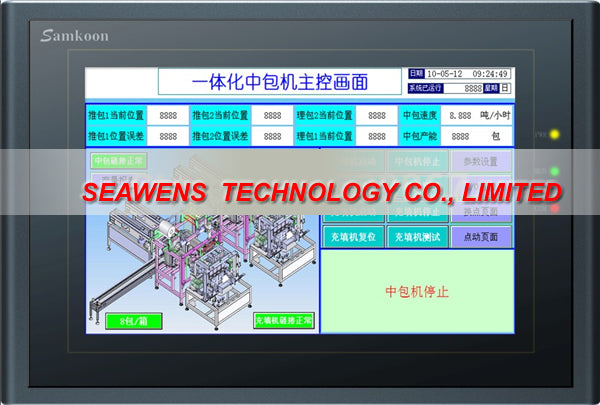
Task: Click the 中包链路正常 indicator above the machine
Action: [x=118, y=160]
